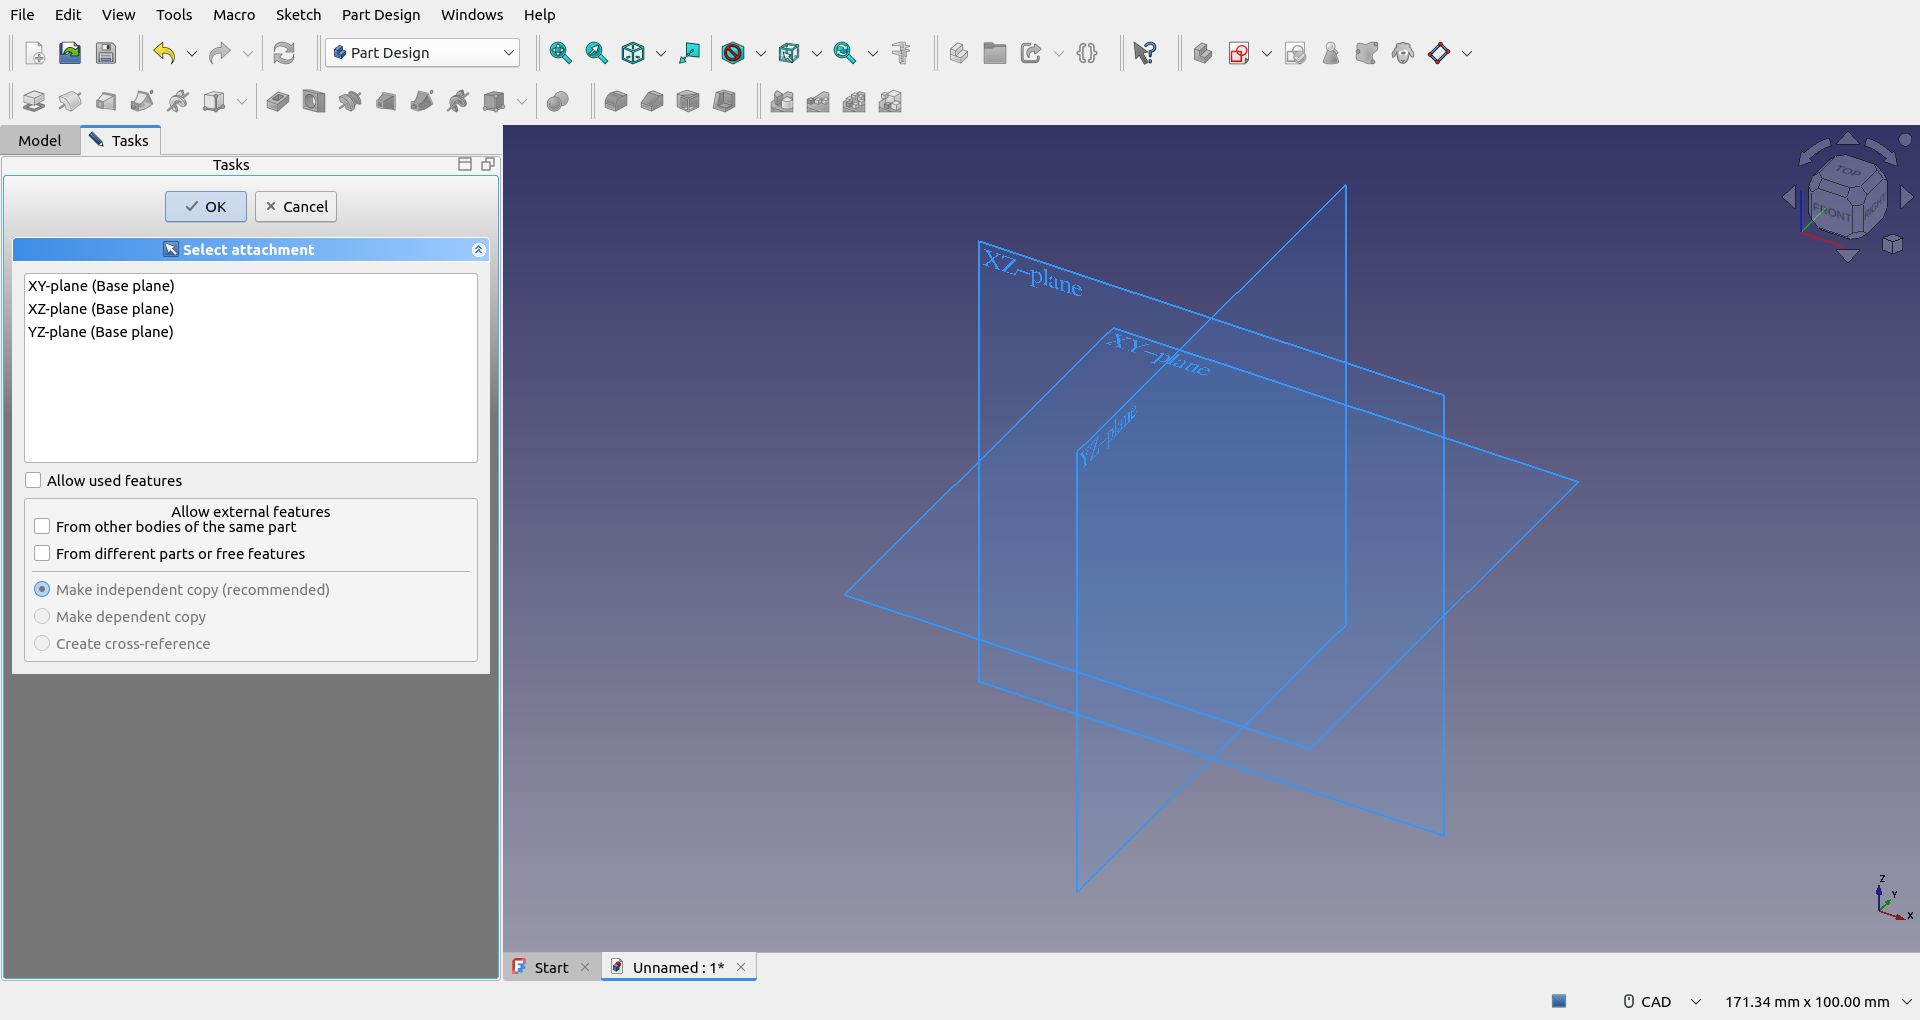1920x1020 pixels.
Task: Open the Redo history dropdown arrow
Action: [248, 53]
